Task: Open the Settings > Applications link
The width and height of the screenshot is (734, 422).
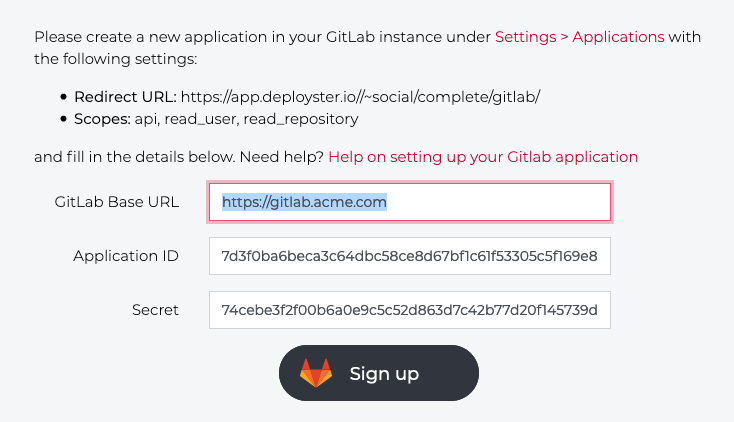Action: 580,37
